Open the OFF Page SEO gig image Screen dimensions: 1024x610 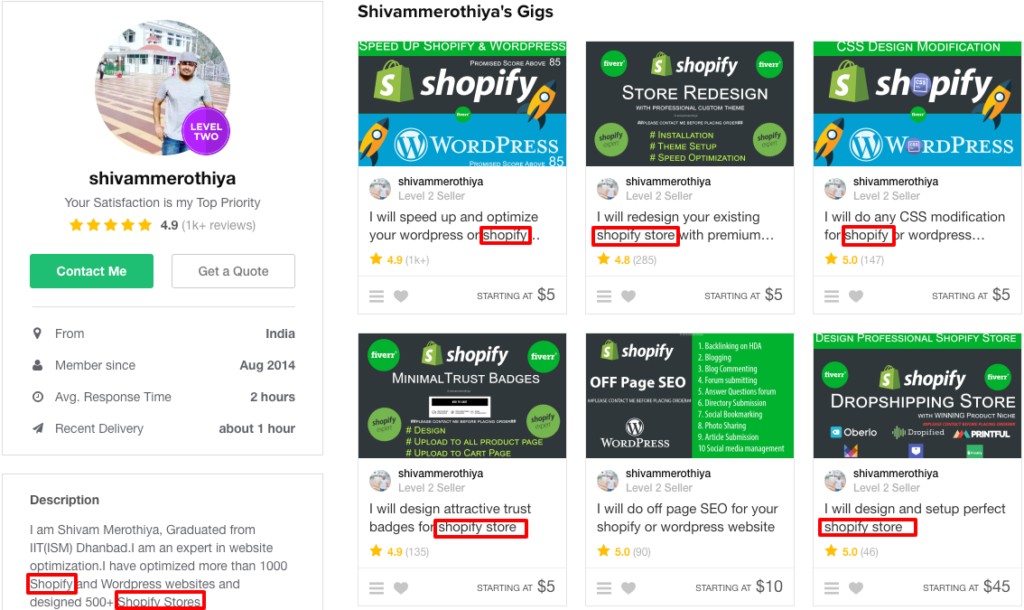point(690,395)
